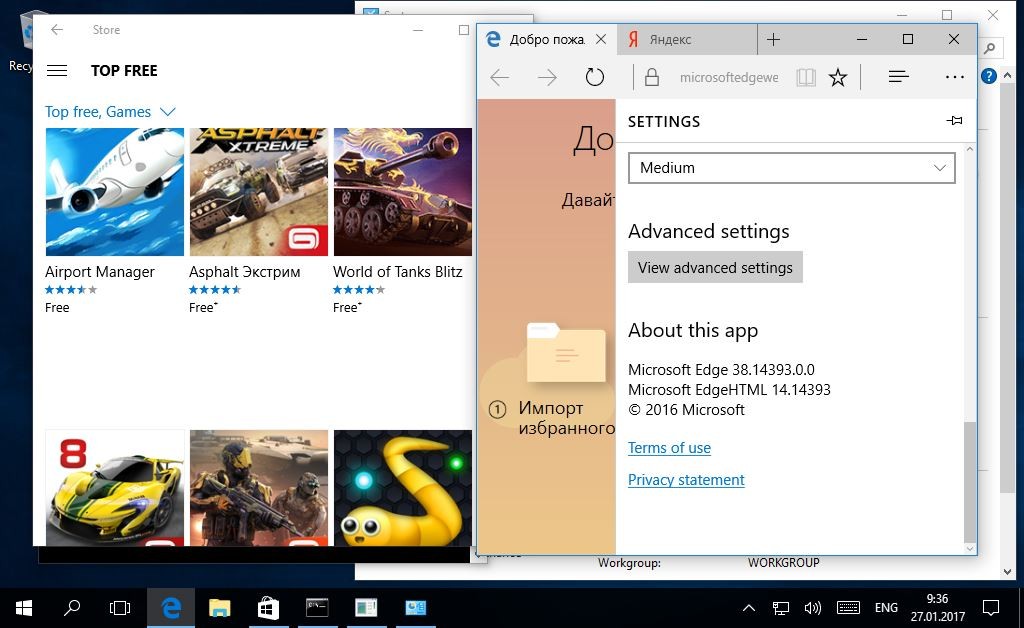1024x628 pixels.
Task: Open the Medium dropdown in Settings
Action: 792,168
